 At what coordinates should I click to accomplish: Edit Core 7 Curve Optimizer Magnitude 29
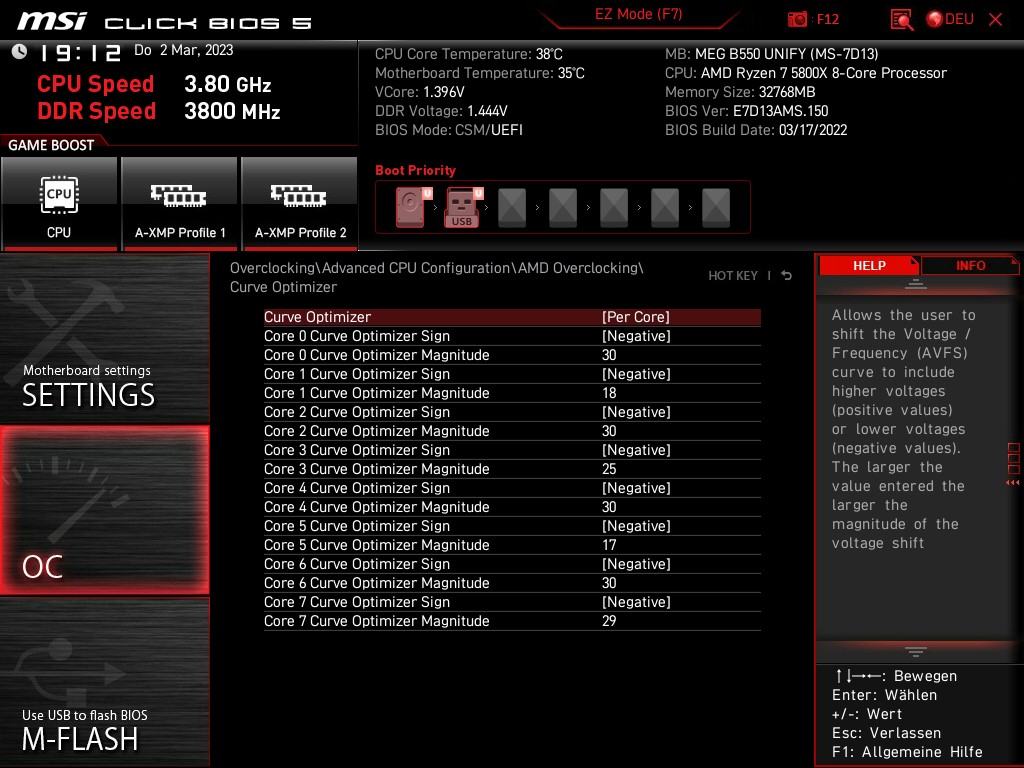512,620
